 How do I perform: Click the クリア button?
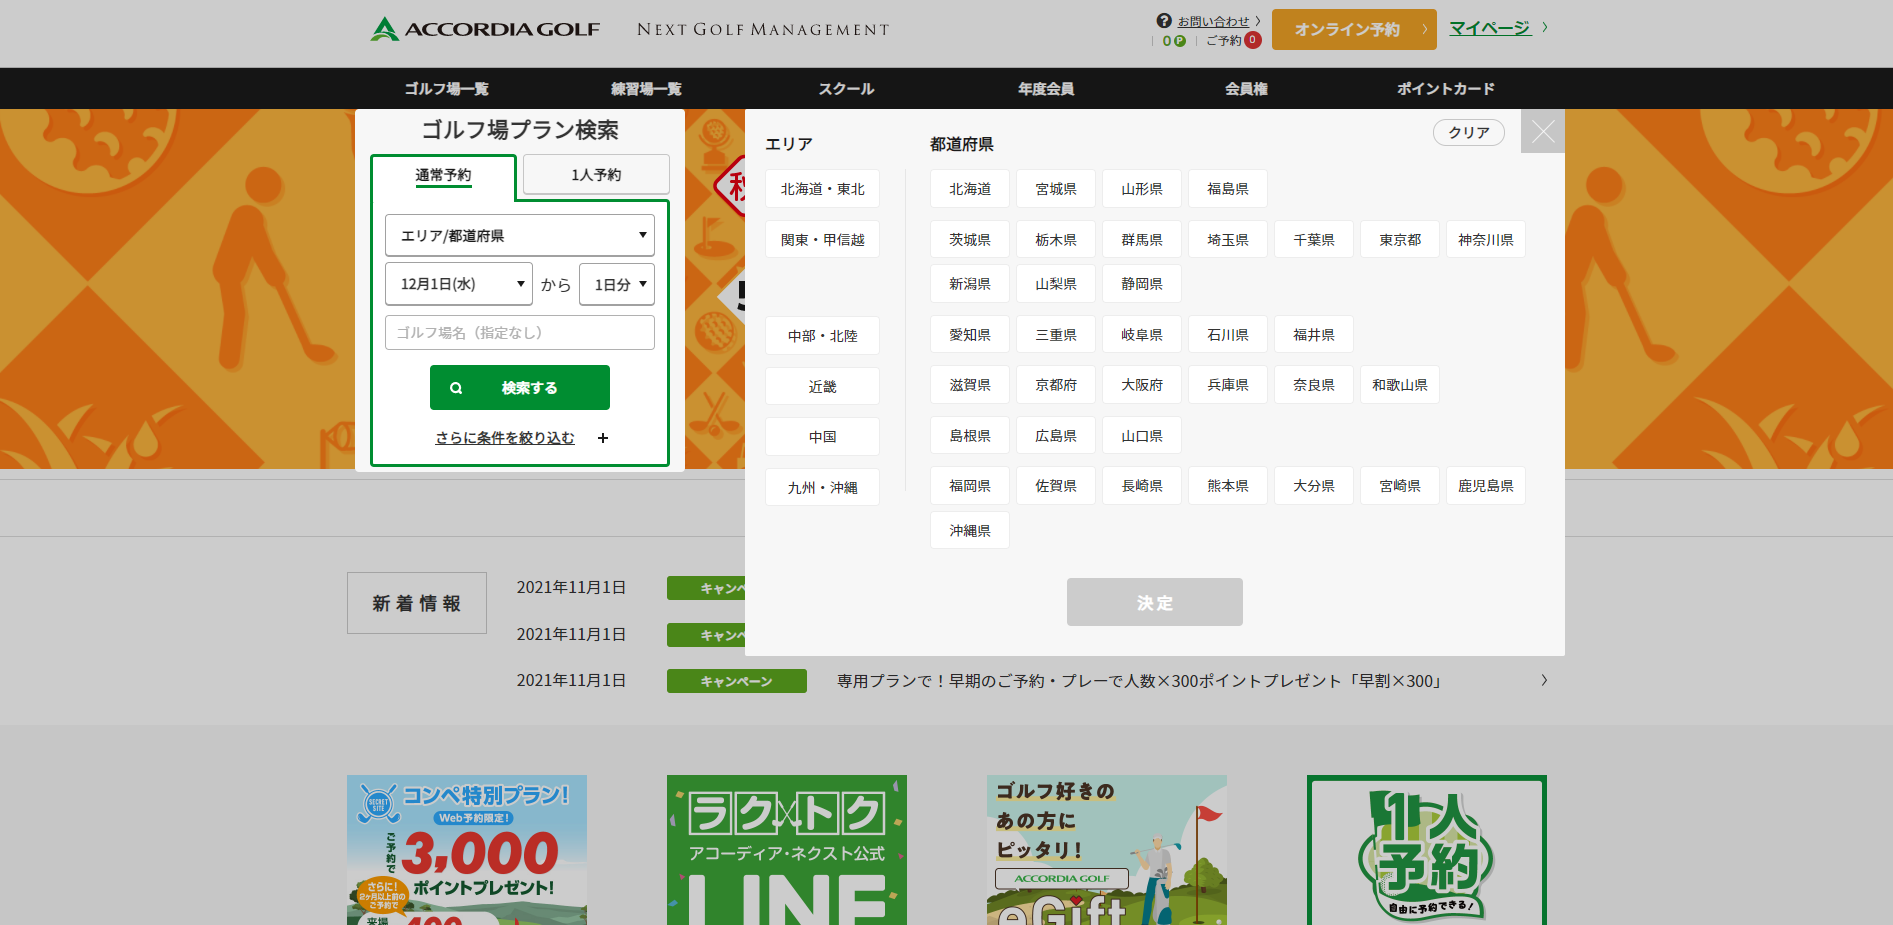tap(1468, 133)
